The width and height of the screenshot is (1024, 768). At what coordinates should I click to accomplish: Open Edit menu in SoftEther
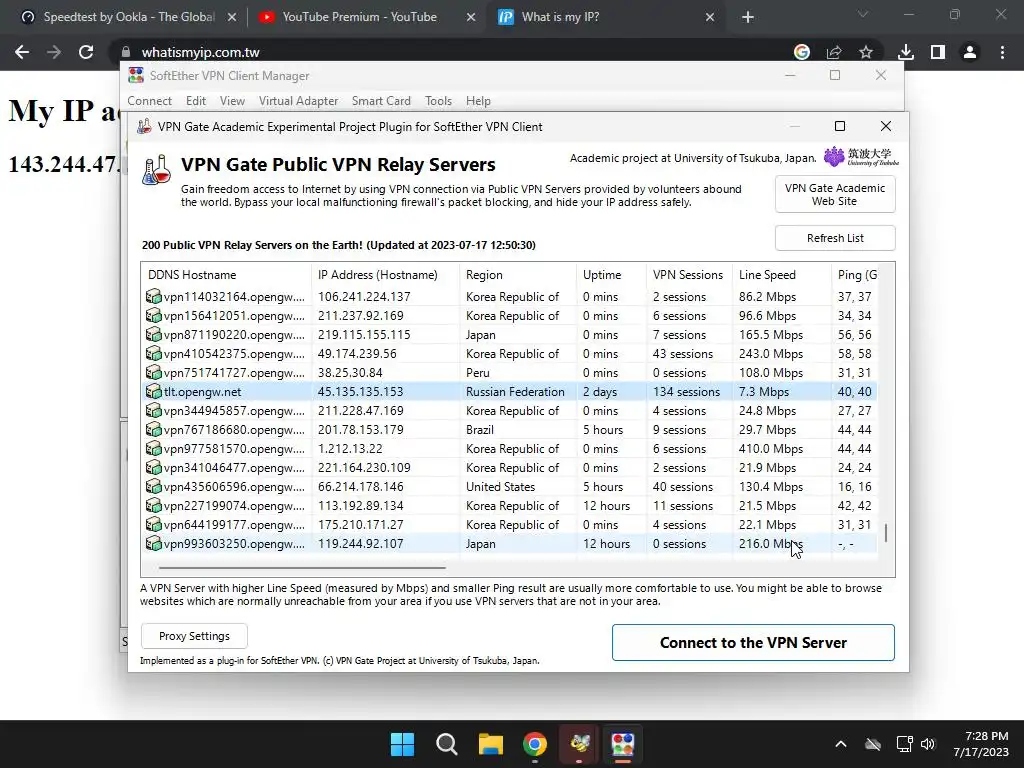195,101
